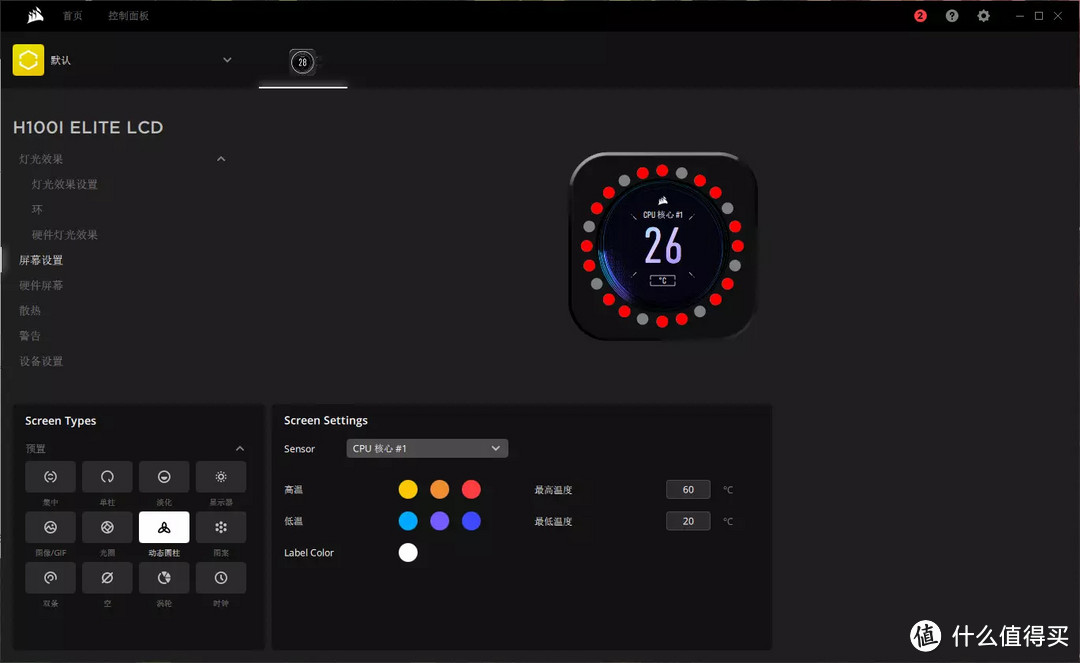Select the 图案 dotted screen type preset
The image size is (1080, 663).
220,527
